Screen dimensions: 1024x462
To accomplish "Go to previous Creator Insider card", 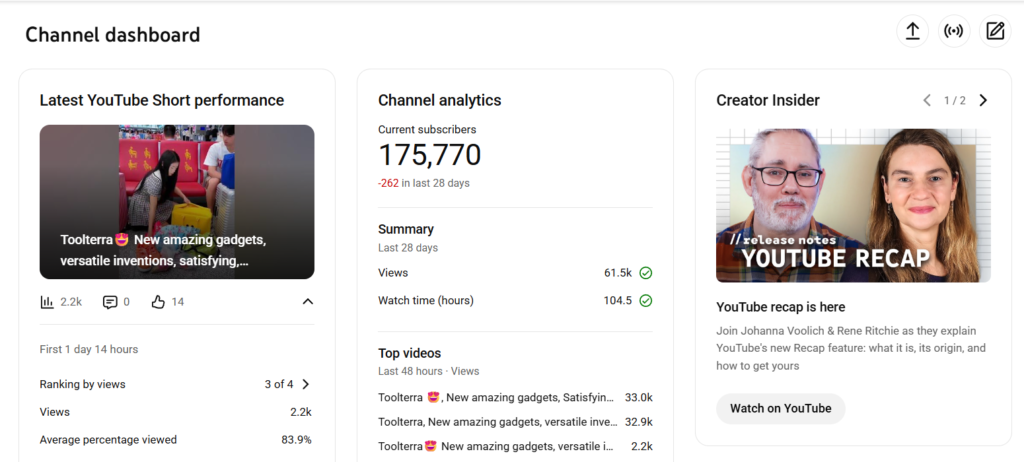I will coord(927,100).
